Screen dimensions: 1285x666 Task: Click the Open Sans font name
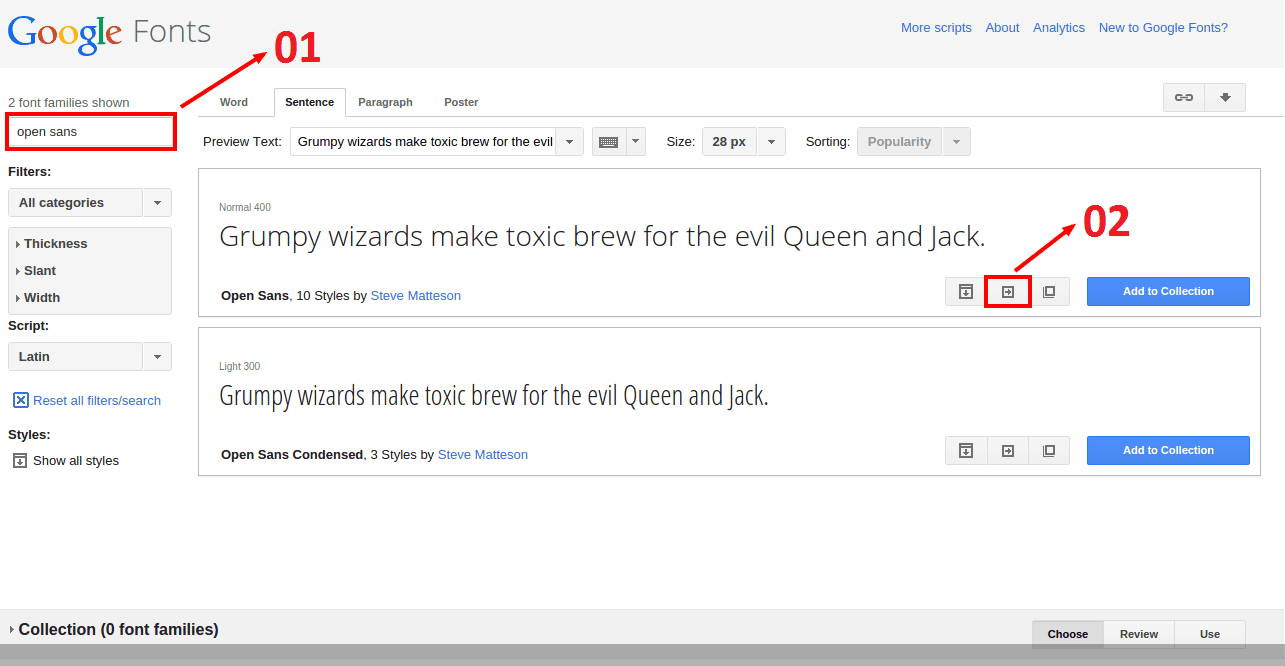255,296
